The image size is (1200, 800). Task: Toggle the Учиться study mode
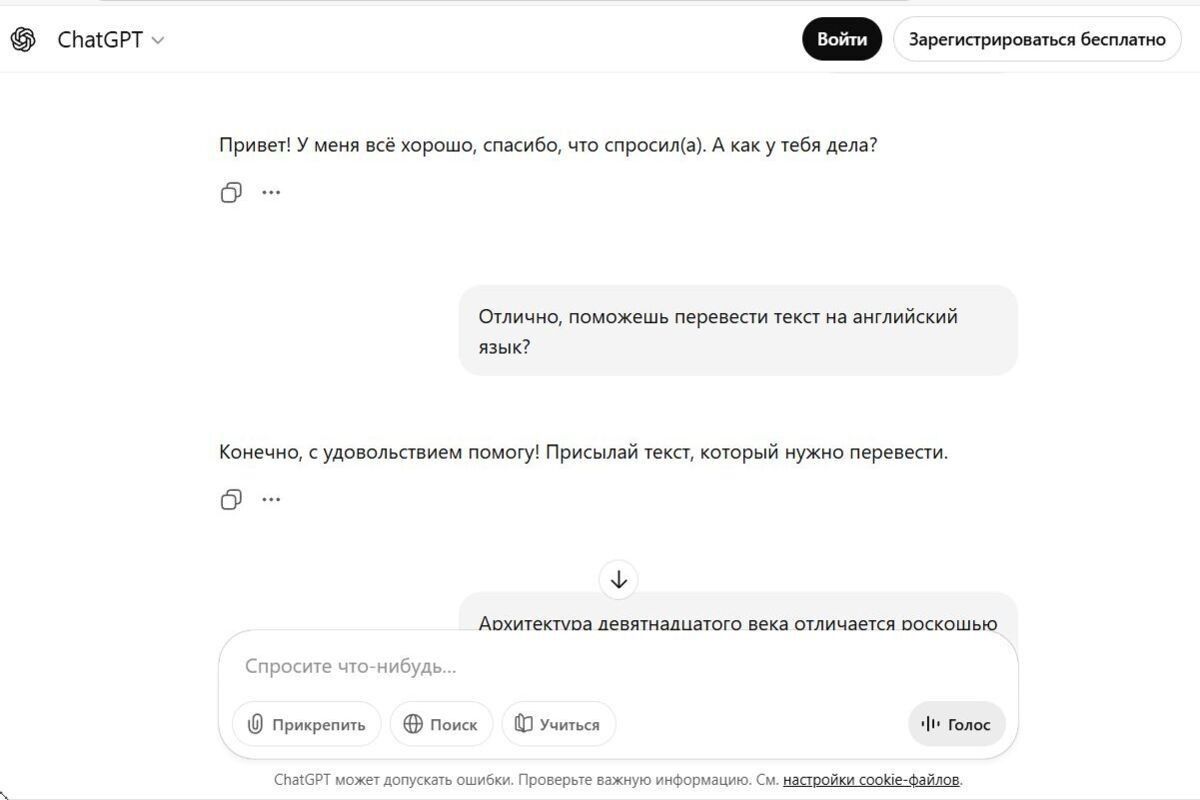(x=558, y=724)
